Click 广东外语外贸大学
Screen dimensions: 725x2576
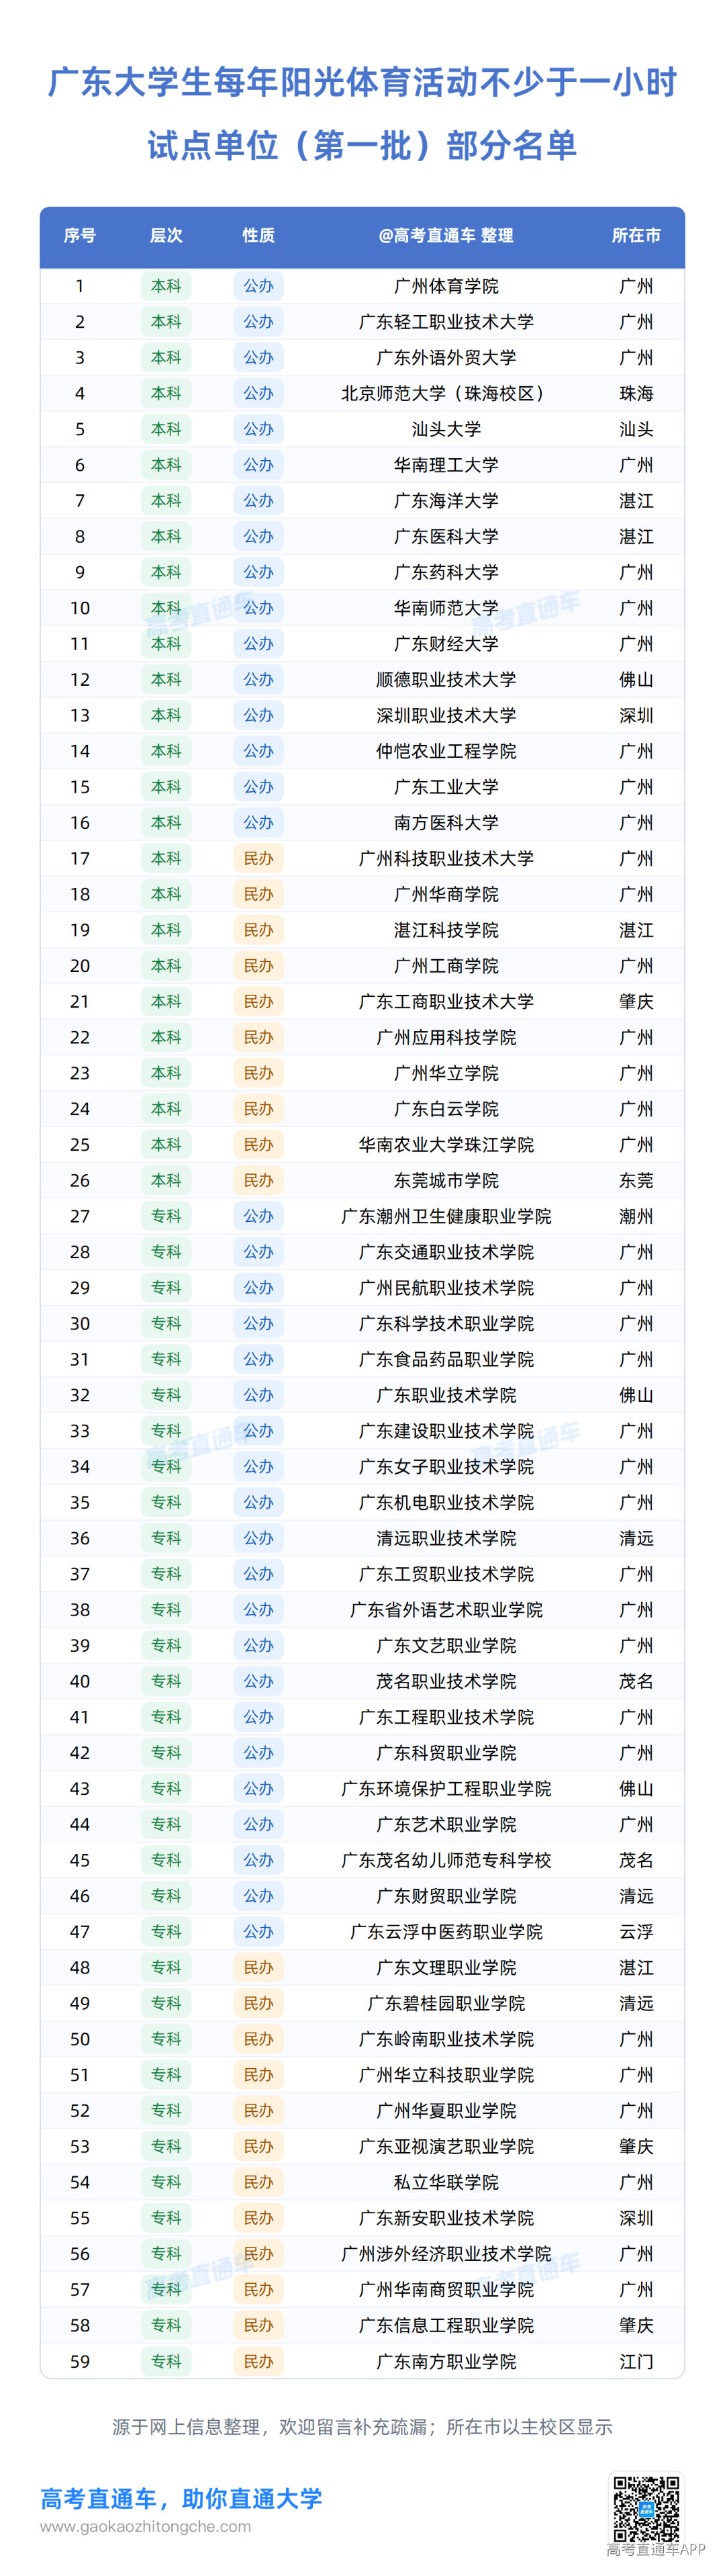[446, 357]
